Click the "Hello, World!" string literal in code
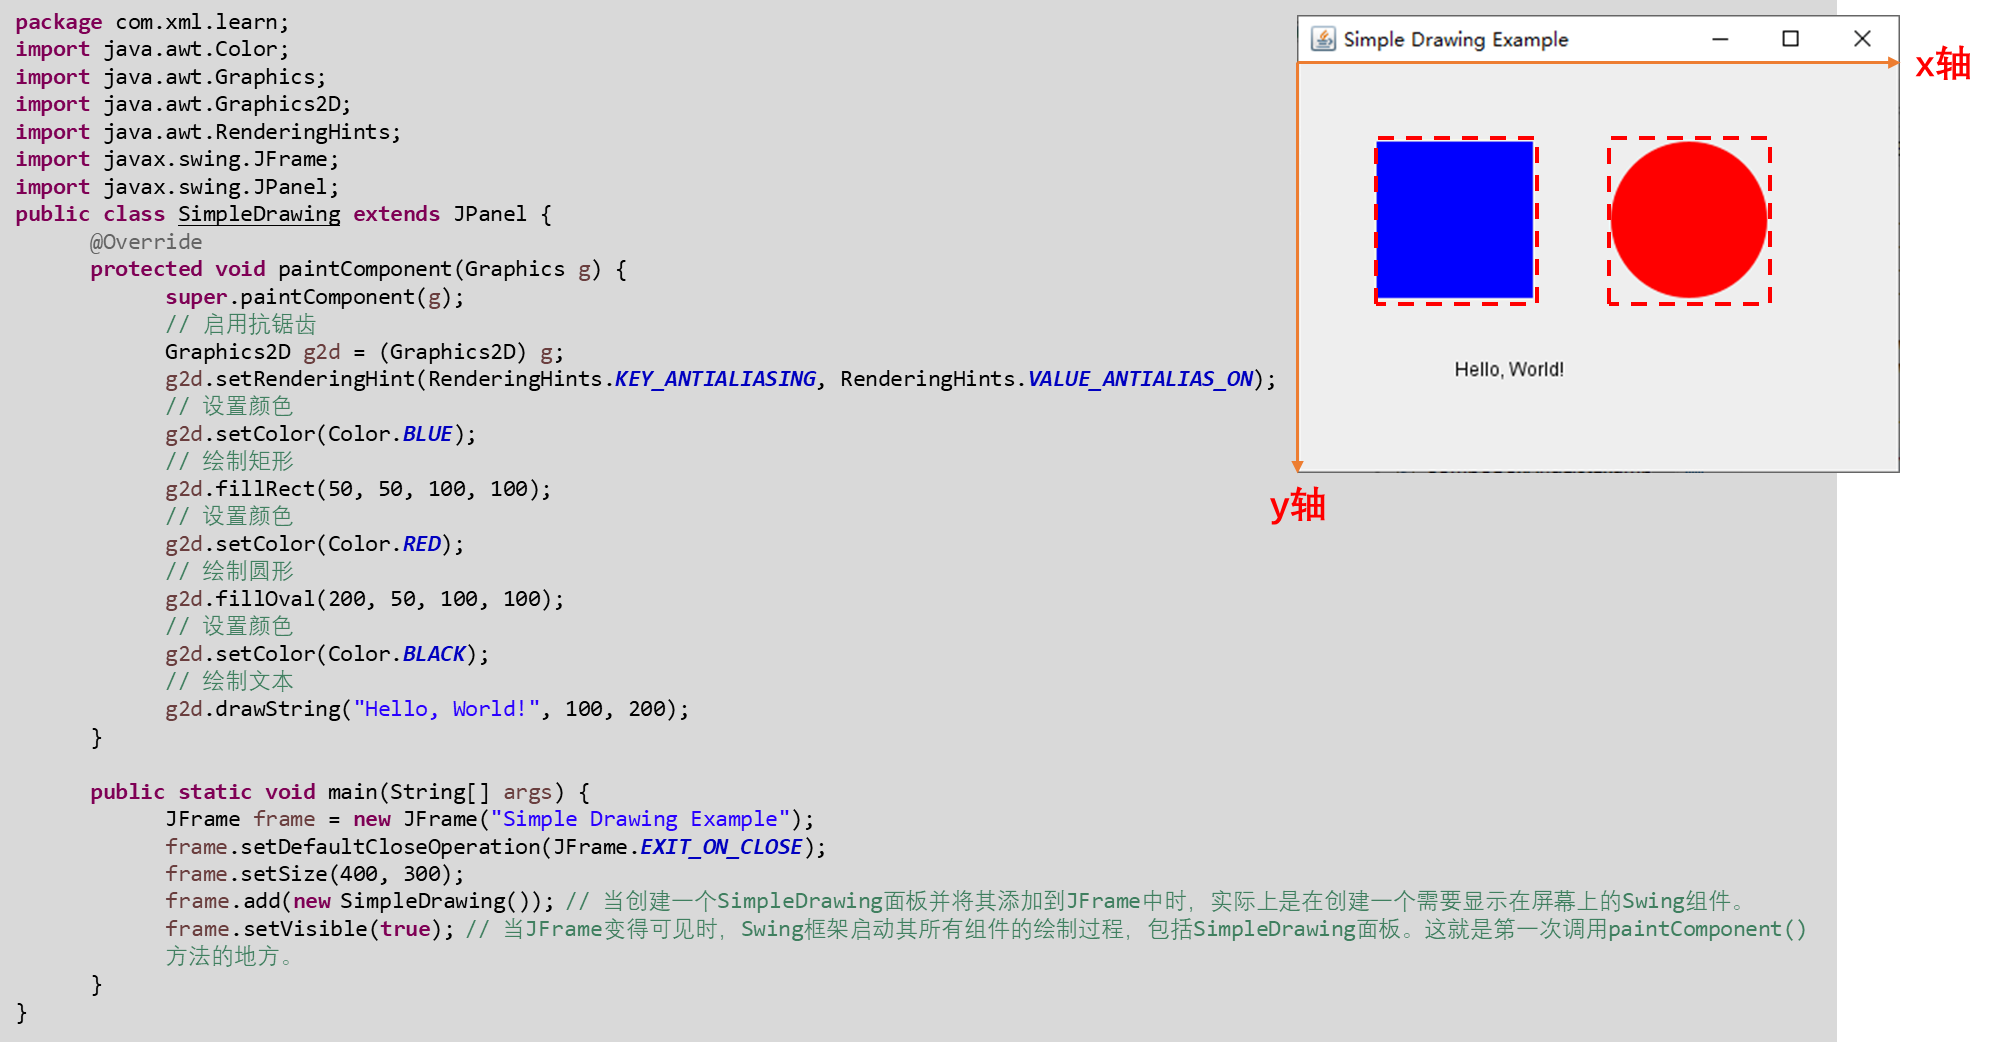The image size is (1996, 1042). point(446,709)
